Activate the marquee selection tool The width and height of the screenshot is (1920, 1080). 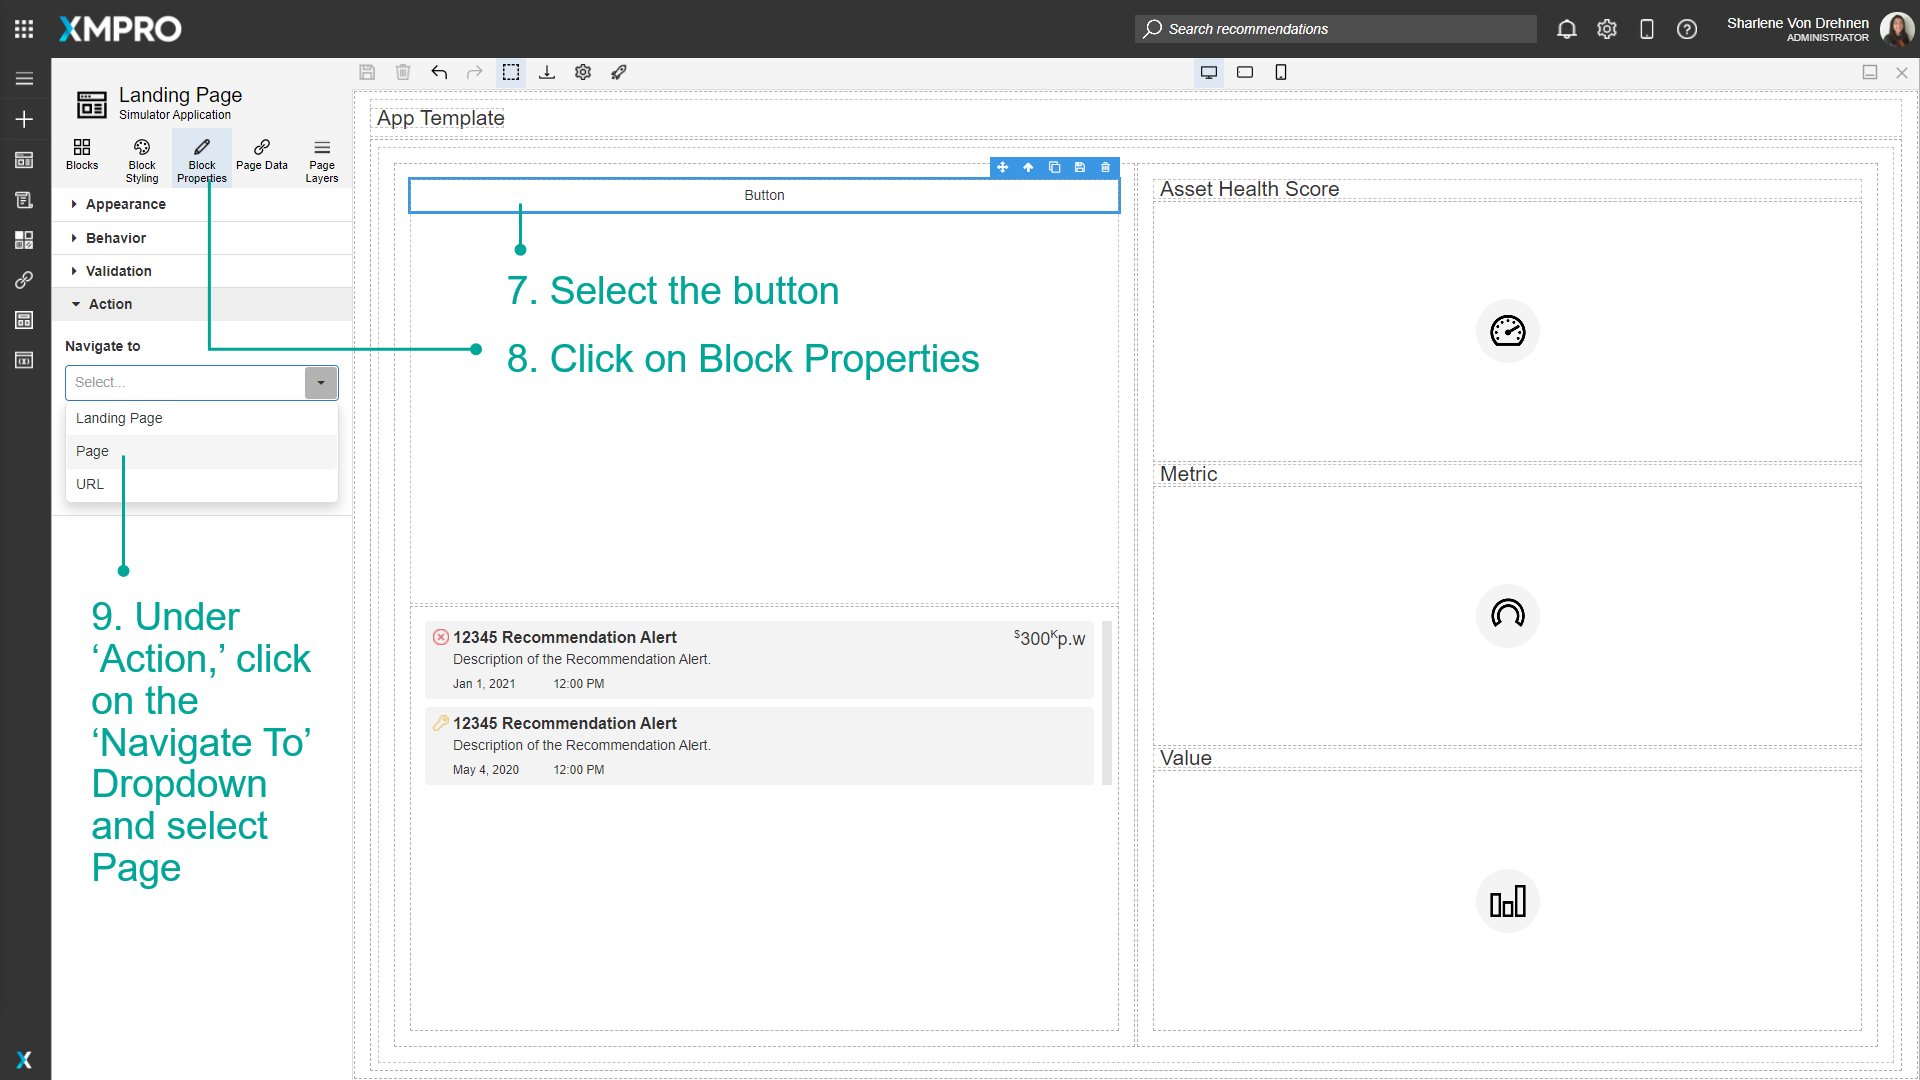pos(511,72)
